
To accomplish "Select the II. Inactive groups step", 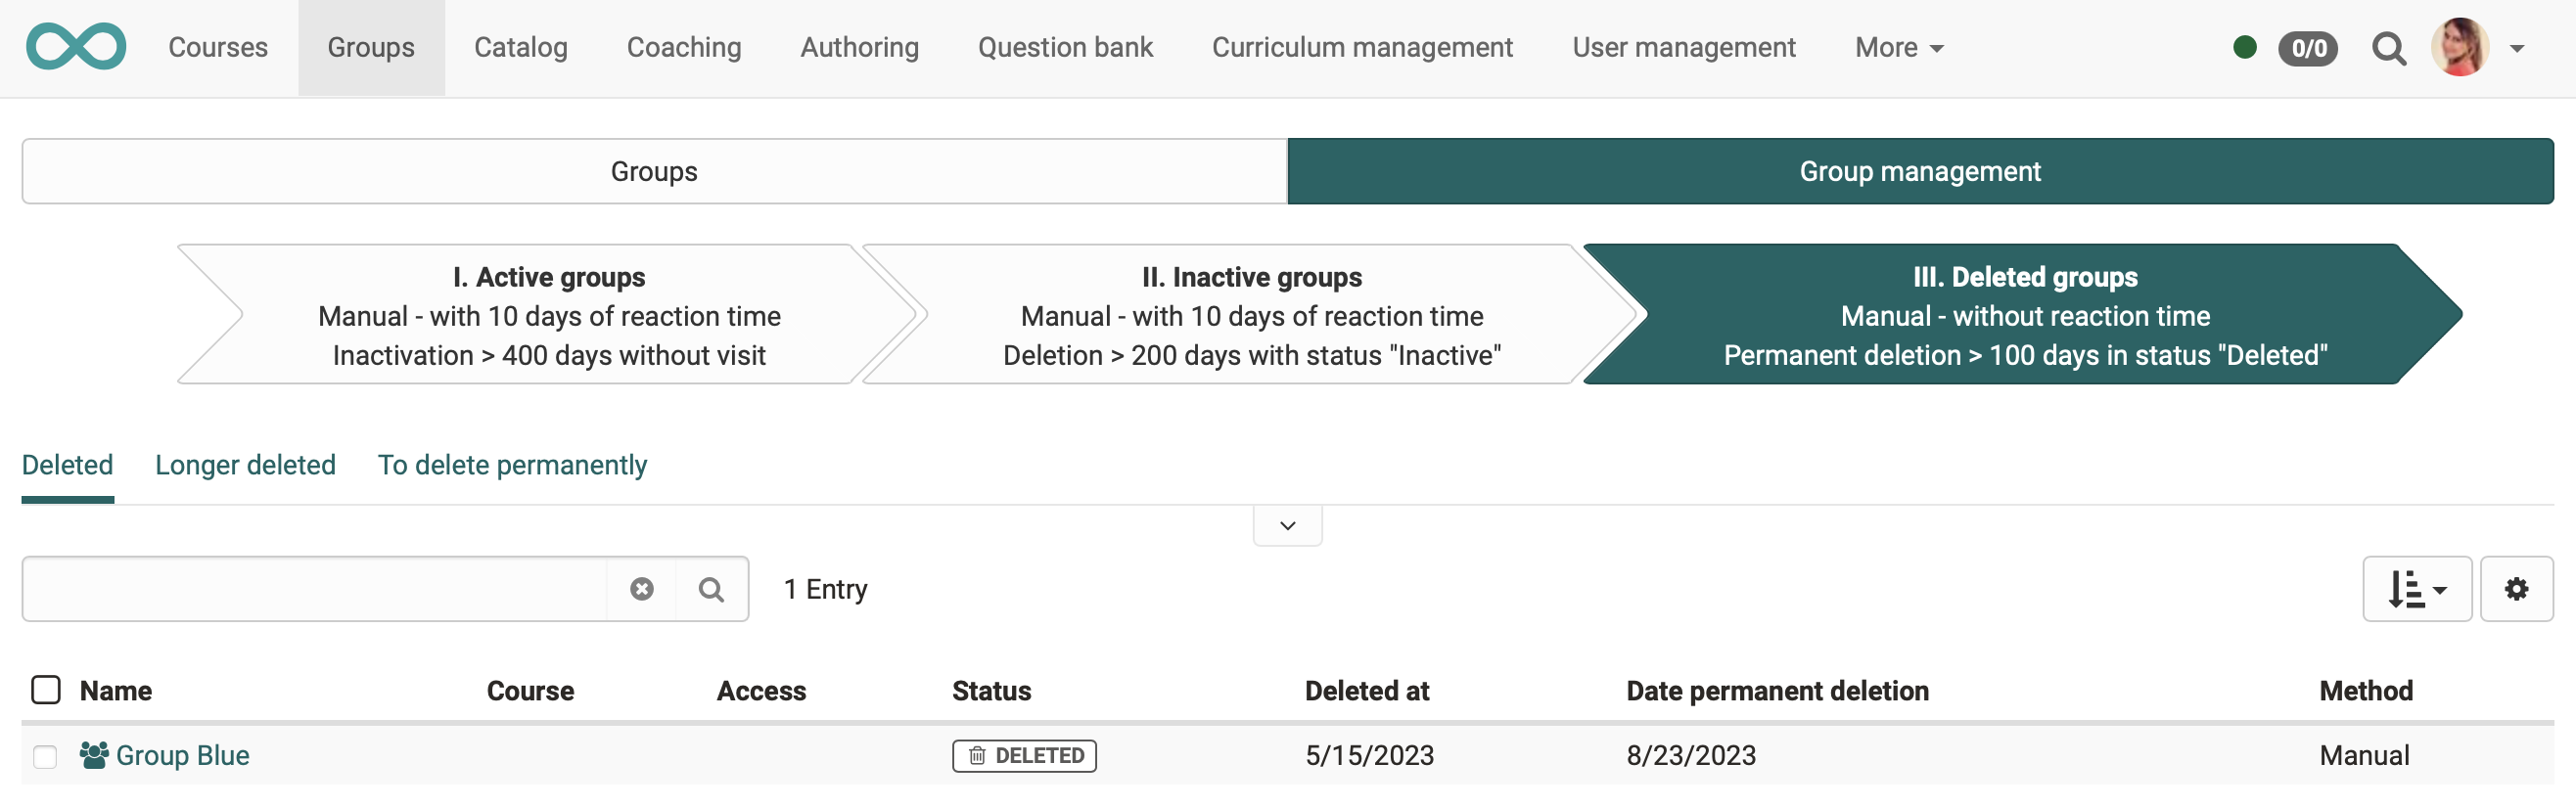I will click(1251, 315).
